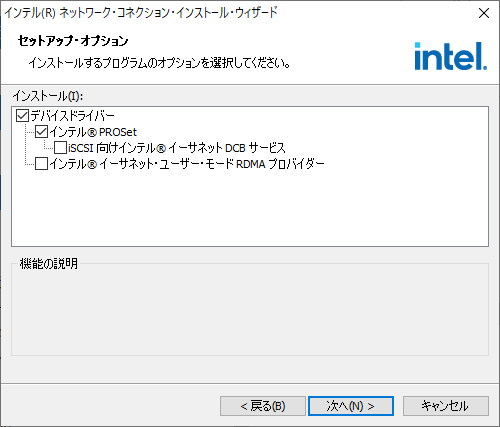Click the インストール(I): list label

tap(48, 96)
